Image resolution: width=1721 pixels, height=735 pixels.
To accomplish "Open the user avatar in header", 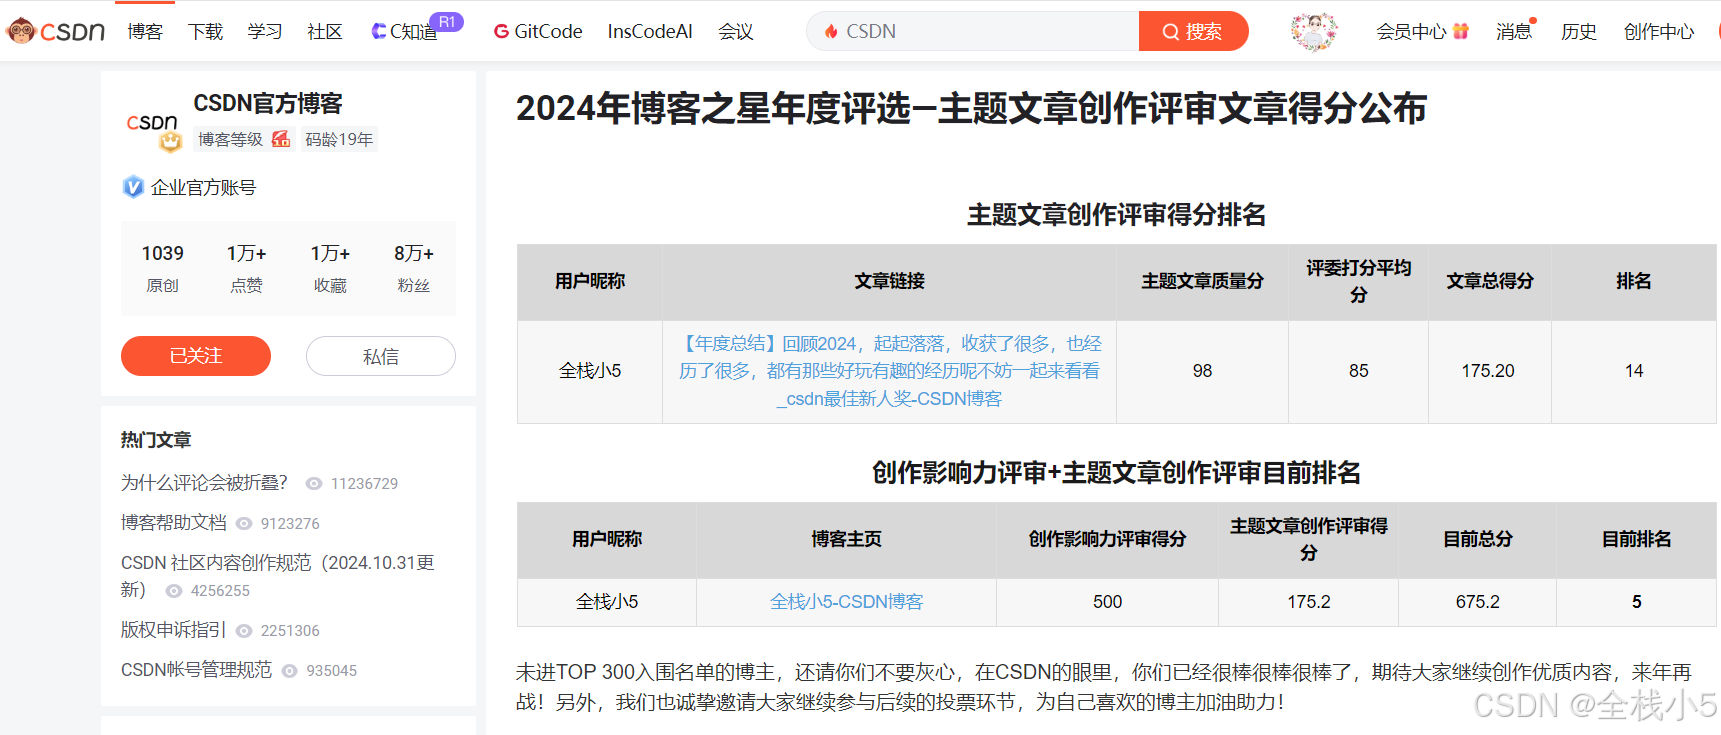I will (x=1314, y=32).
